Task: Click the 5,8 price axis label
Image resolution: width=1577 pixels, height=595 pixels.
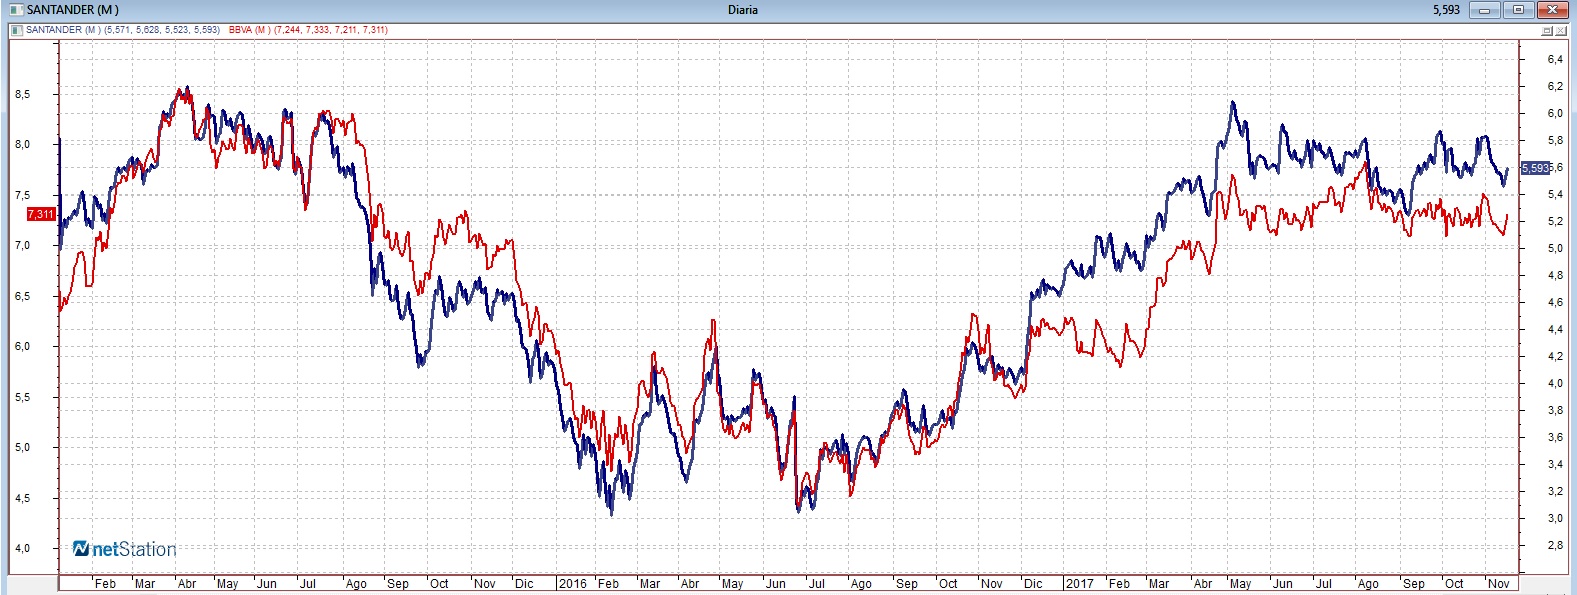Action: coord(1555,141)
